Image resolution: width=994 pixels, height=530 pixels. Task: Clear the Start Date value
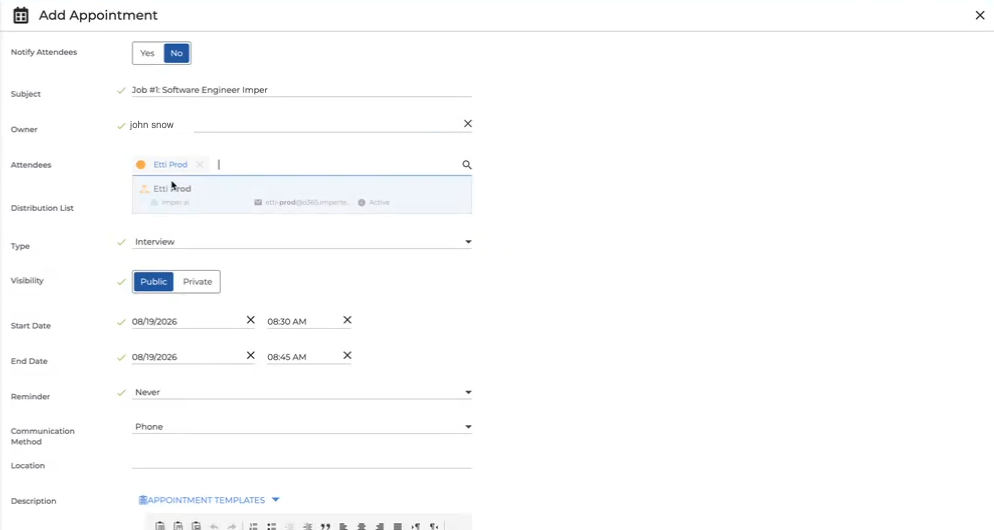click(250, 320)
